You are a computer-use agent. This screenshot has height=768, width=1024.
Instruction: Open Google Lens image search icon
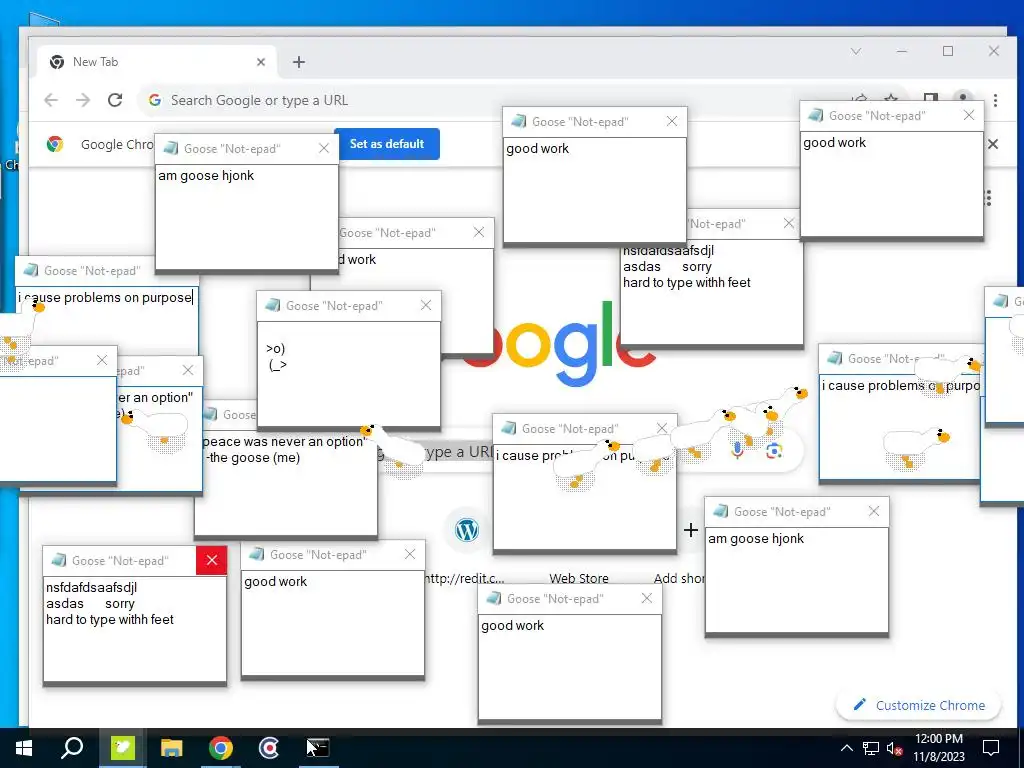pyautogui.click(x=775, y=451)
